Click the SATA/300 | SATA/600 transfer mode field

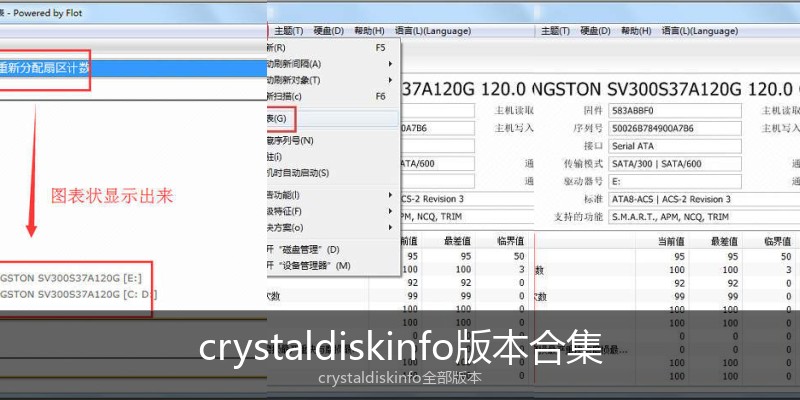coord(674,164)
